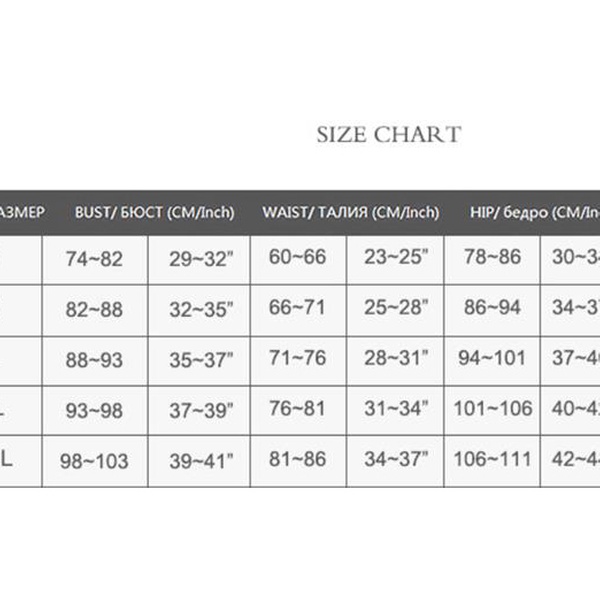Click the 74~82 bust cell
This screenshot has height=600, width=600.
coord(93,259)
